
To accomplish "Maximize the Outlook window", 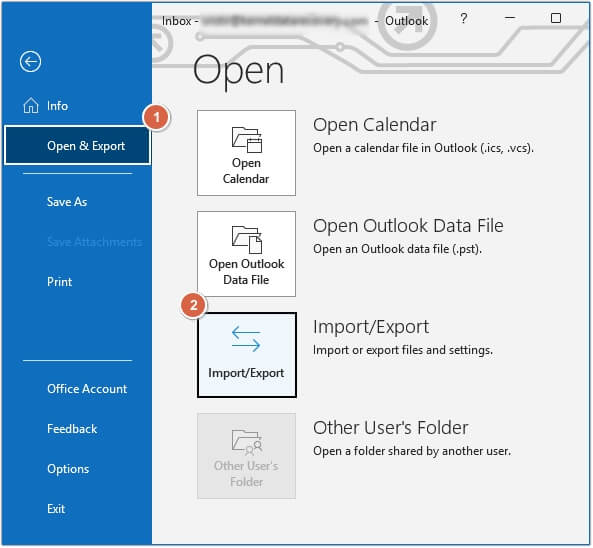I will [x=556, y=18].
